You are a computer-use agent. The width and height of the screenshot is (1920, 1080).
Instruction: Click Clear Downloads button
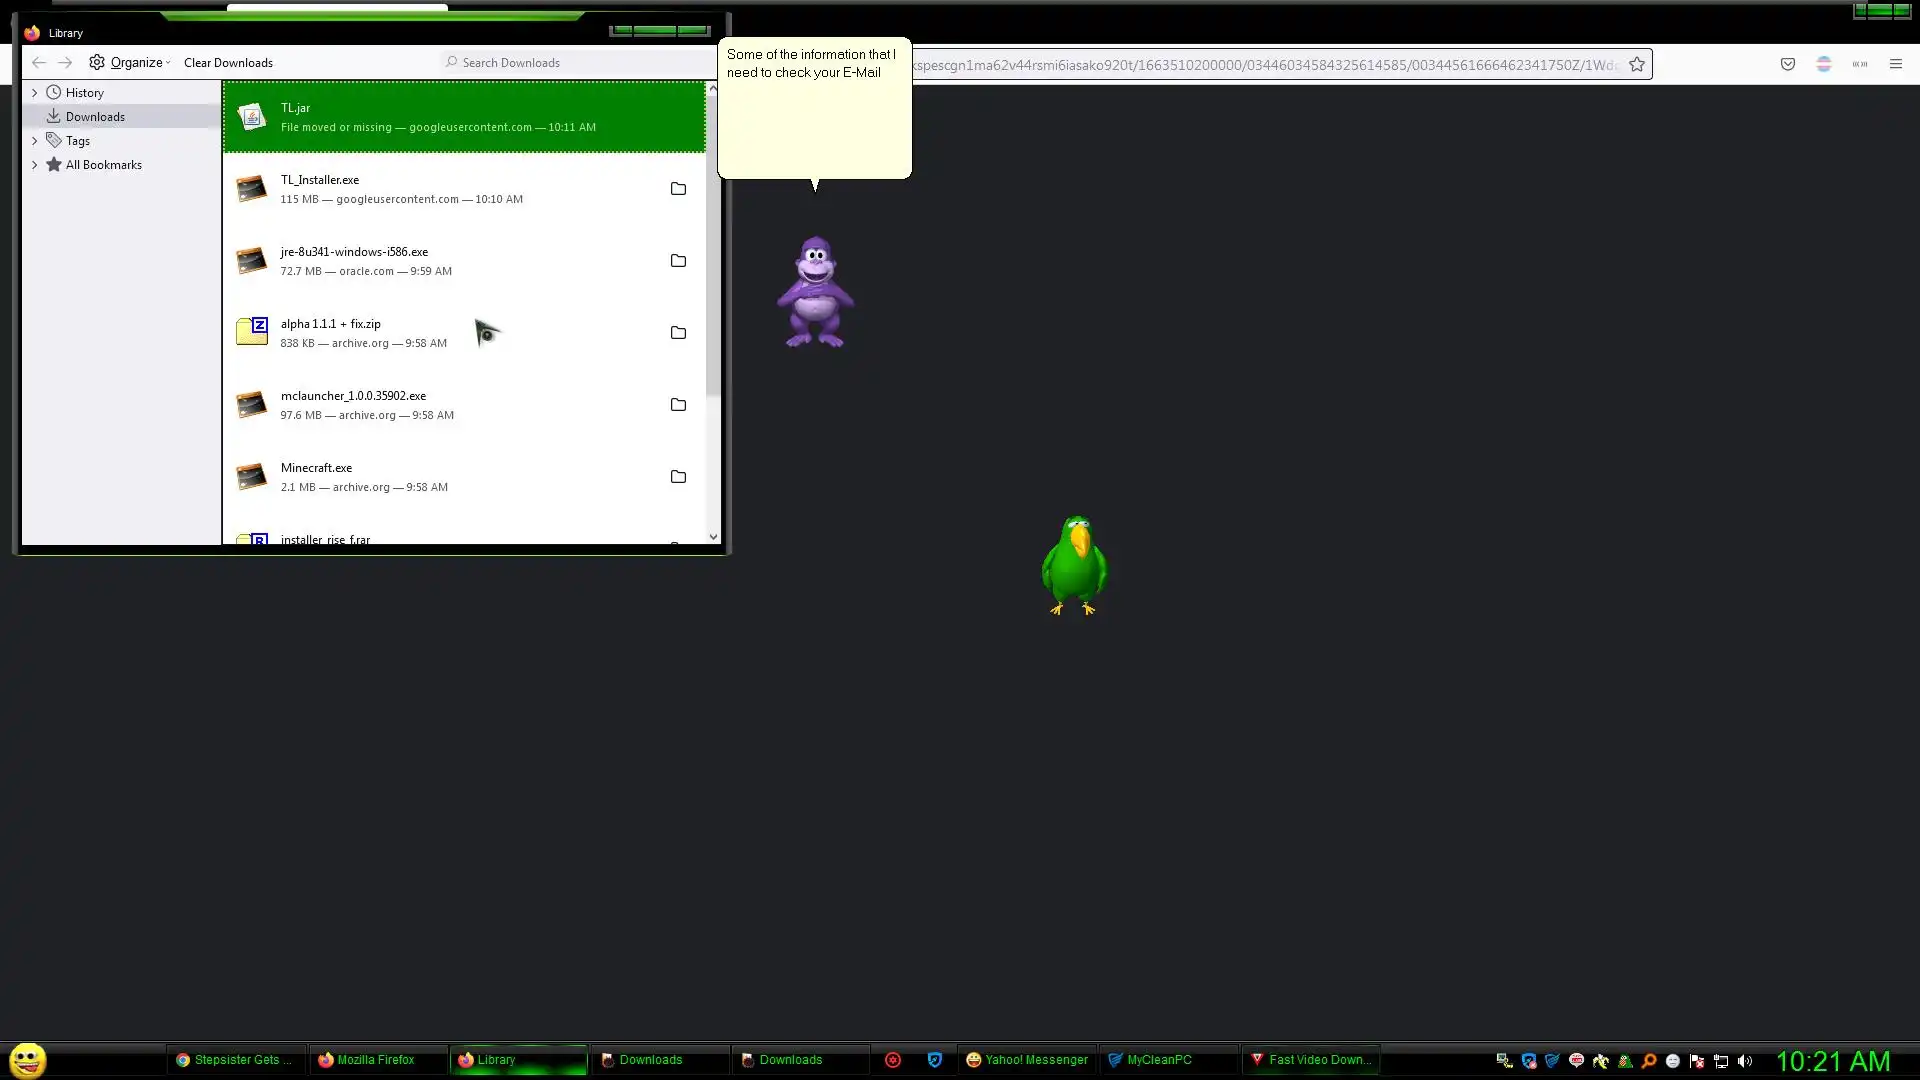click(x=228, y=62)
